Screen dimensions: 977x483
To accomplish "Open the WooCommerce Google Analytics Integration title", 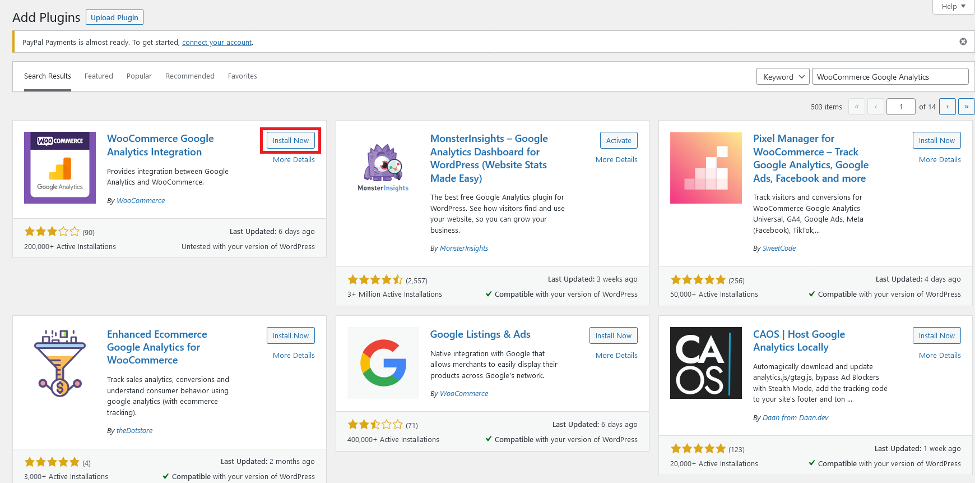I will [x=160, y=145].
